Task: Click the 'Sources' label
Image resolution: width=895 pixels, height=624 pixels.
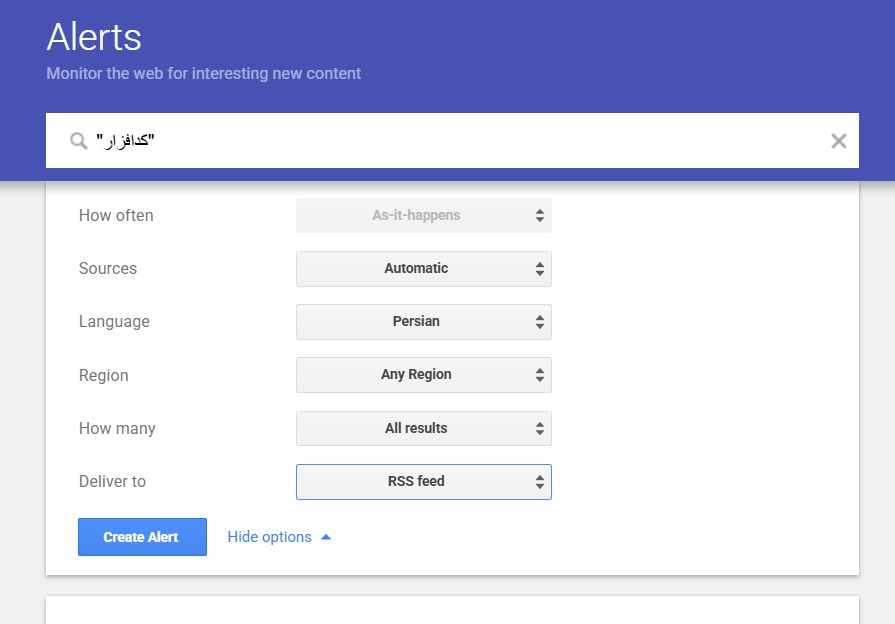Action: [108, 268]
